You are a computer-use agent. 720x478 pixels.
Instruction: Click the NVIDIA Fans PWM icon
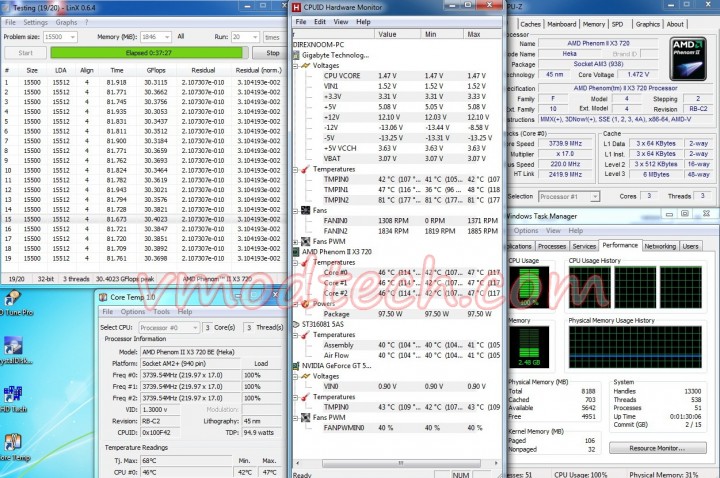[305, 417]
